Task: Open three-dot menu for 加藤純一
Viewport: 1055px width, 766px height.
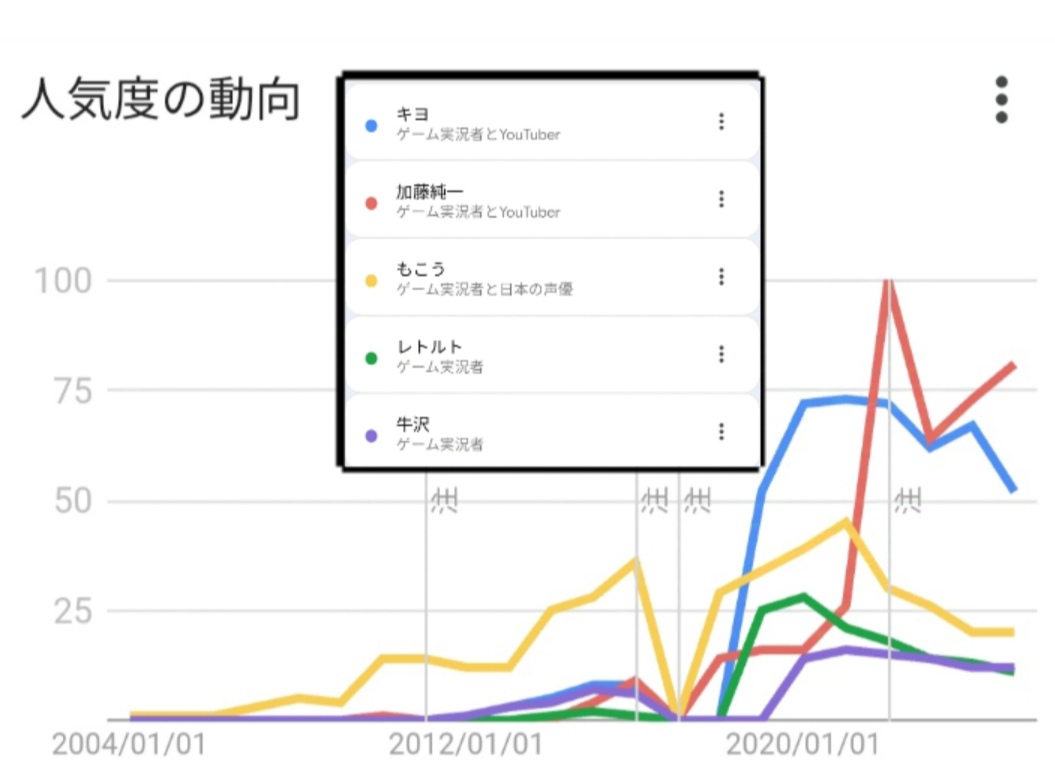Action: pos(721,199)
